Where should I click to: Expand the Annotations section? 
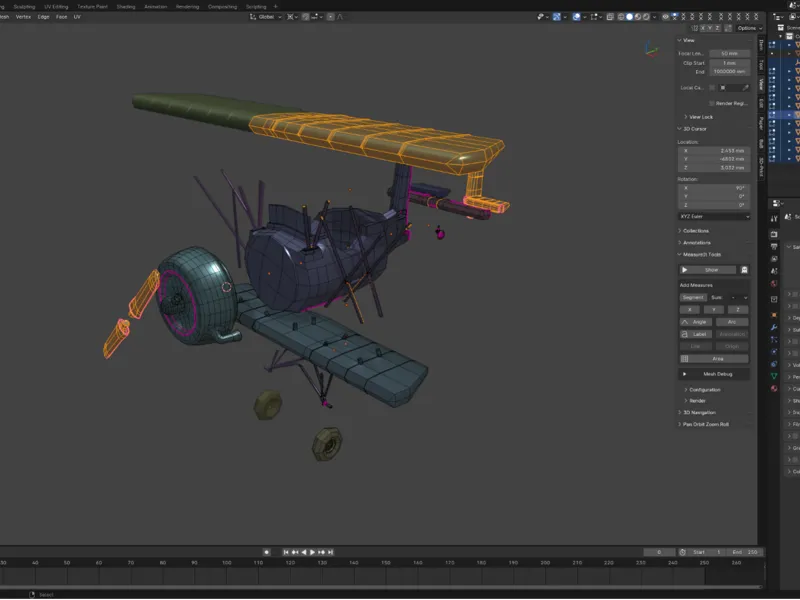tap(695, 243)
